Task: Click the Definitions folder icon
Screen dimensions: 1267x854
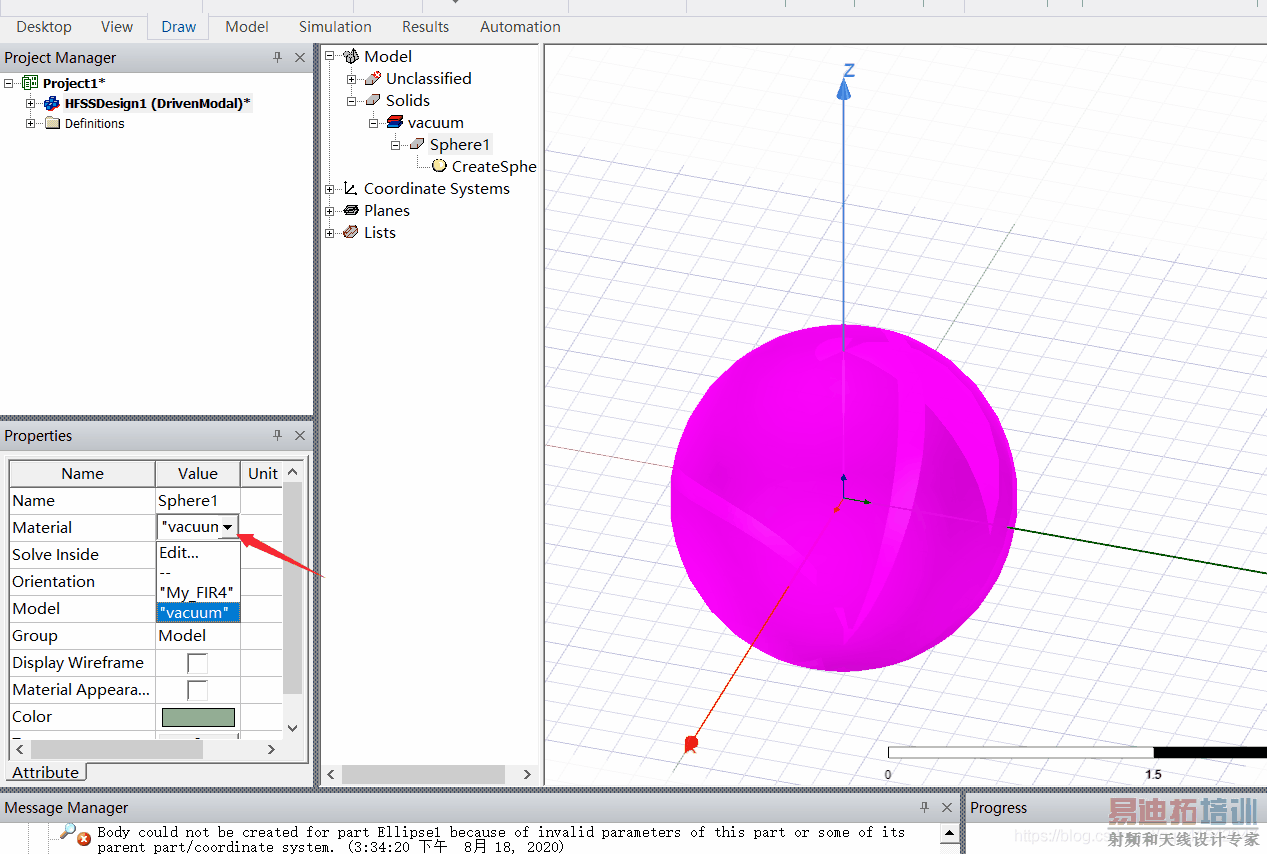Action: tap(52, 124)
